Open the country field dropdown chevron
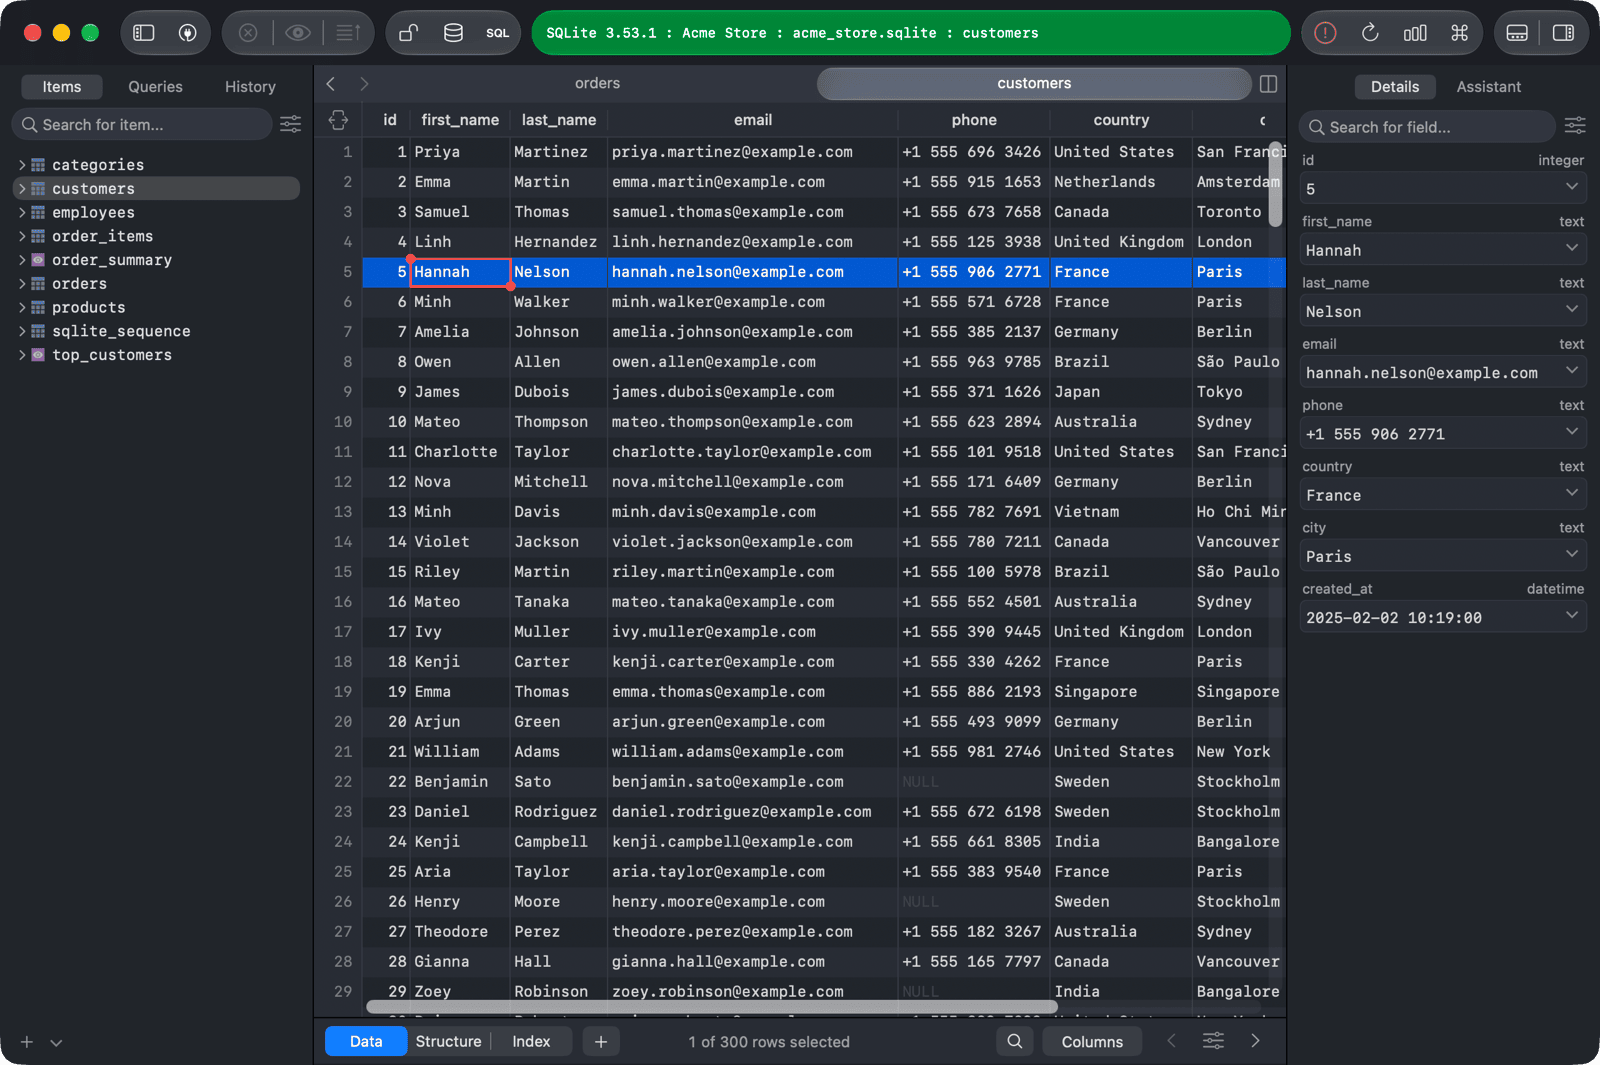Image resolution: width=1600 pixels, height=1065 pixels. tap(1572, 493)
